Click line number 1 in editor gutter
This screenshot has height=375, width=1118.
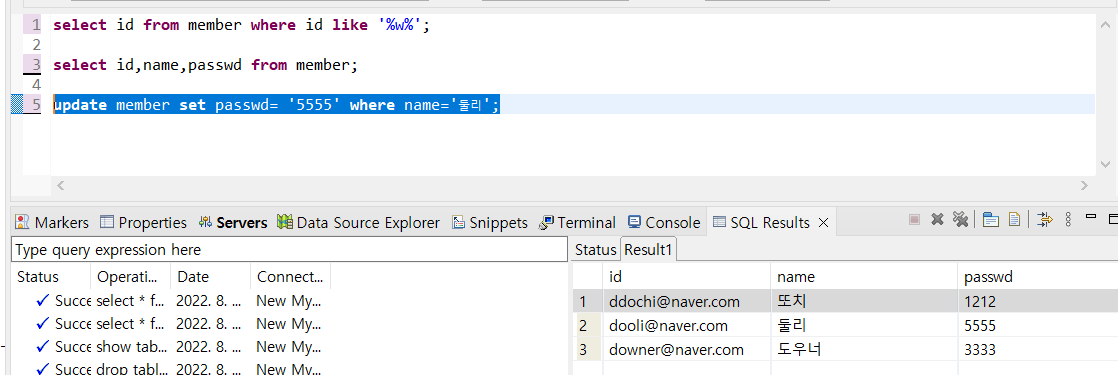click(36, 25)
